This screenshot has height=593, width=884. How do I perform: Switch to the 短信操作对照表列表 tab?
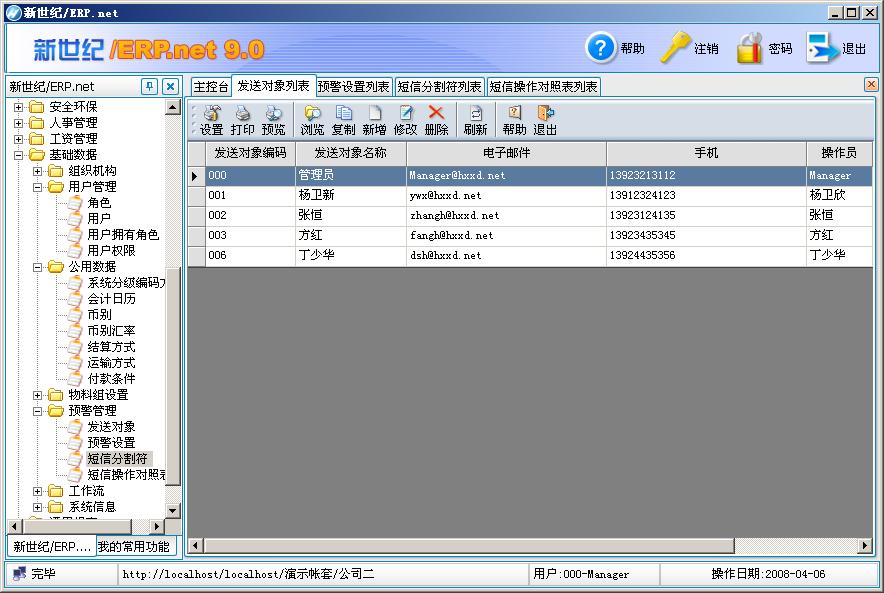pos(543,87)
